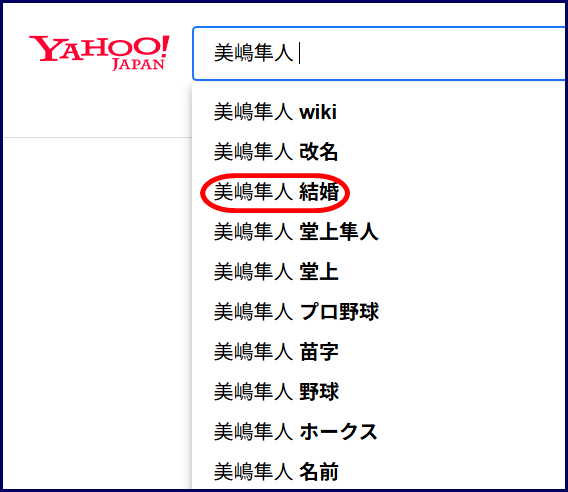
Task: Click empty area right of search cursor
Action: click(431, 53)
